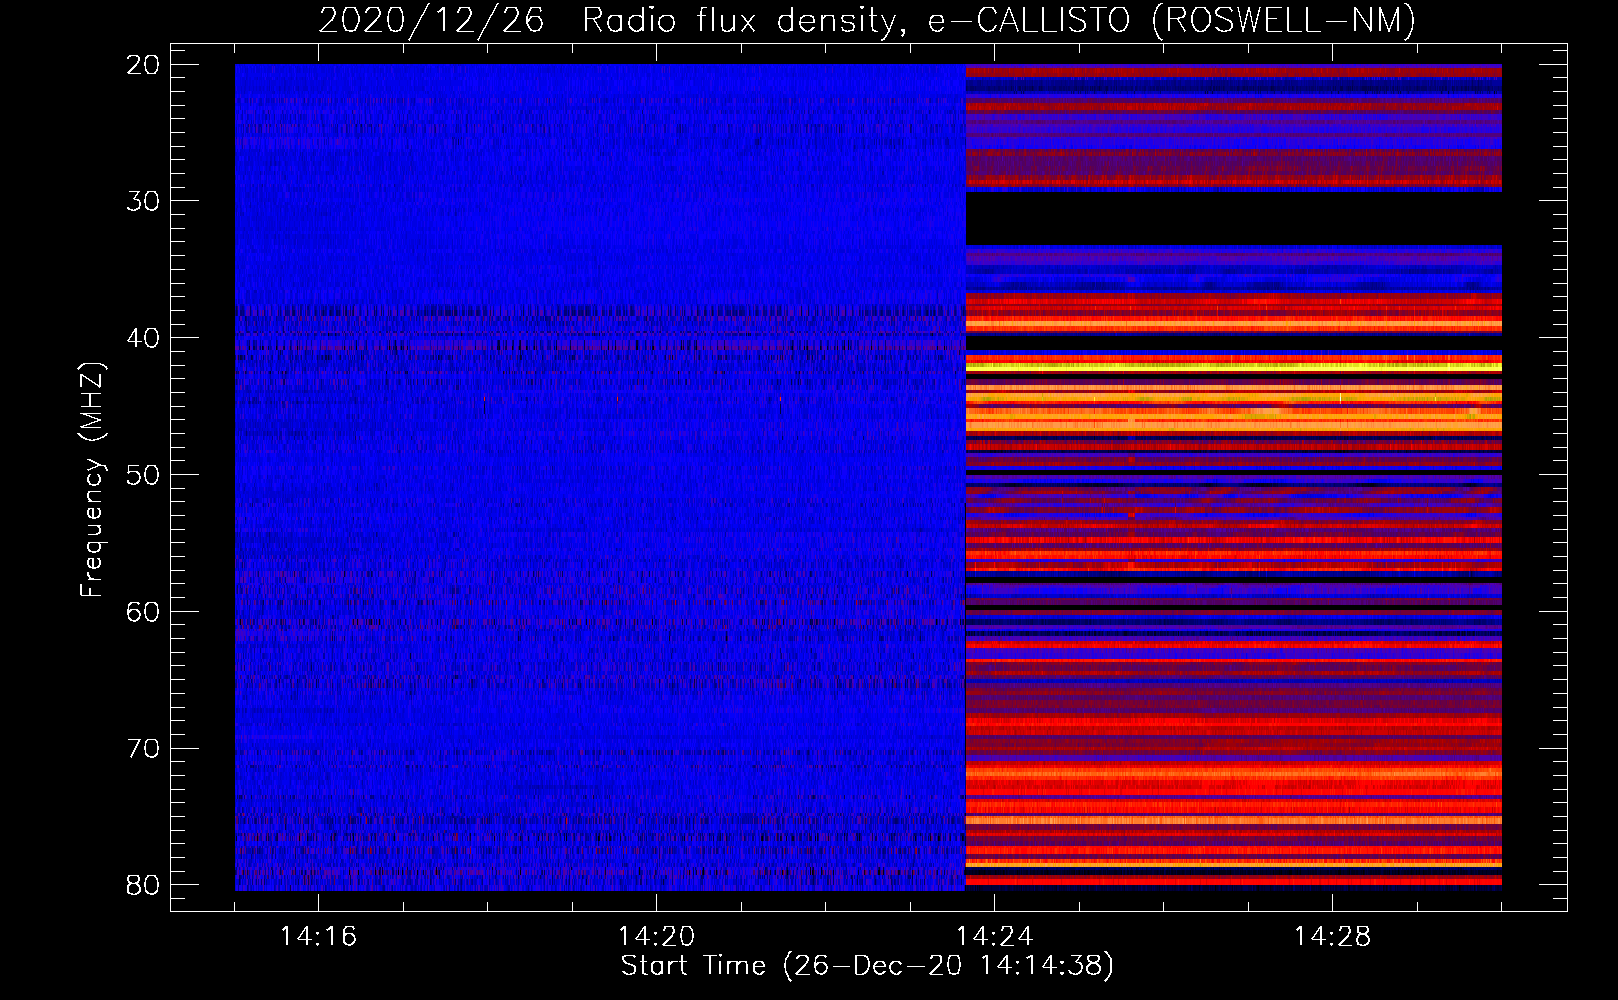Click the 14:28 time tick label

[x=1332, y=937]
